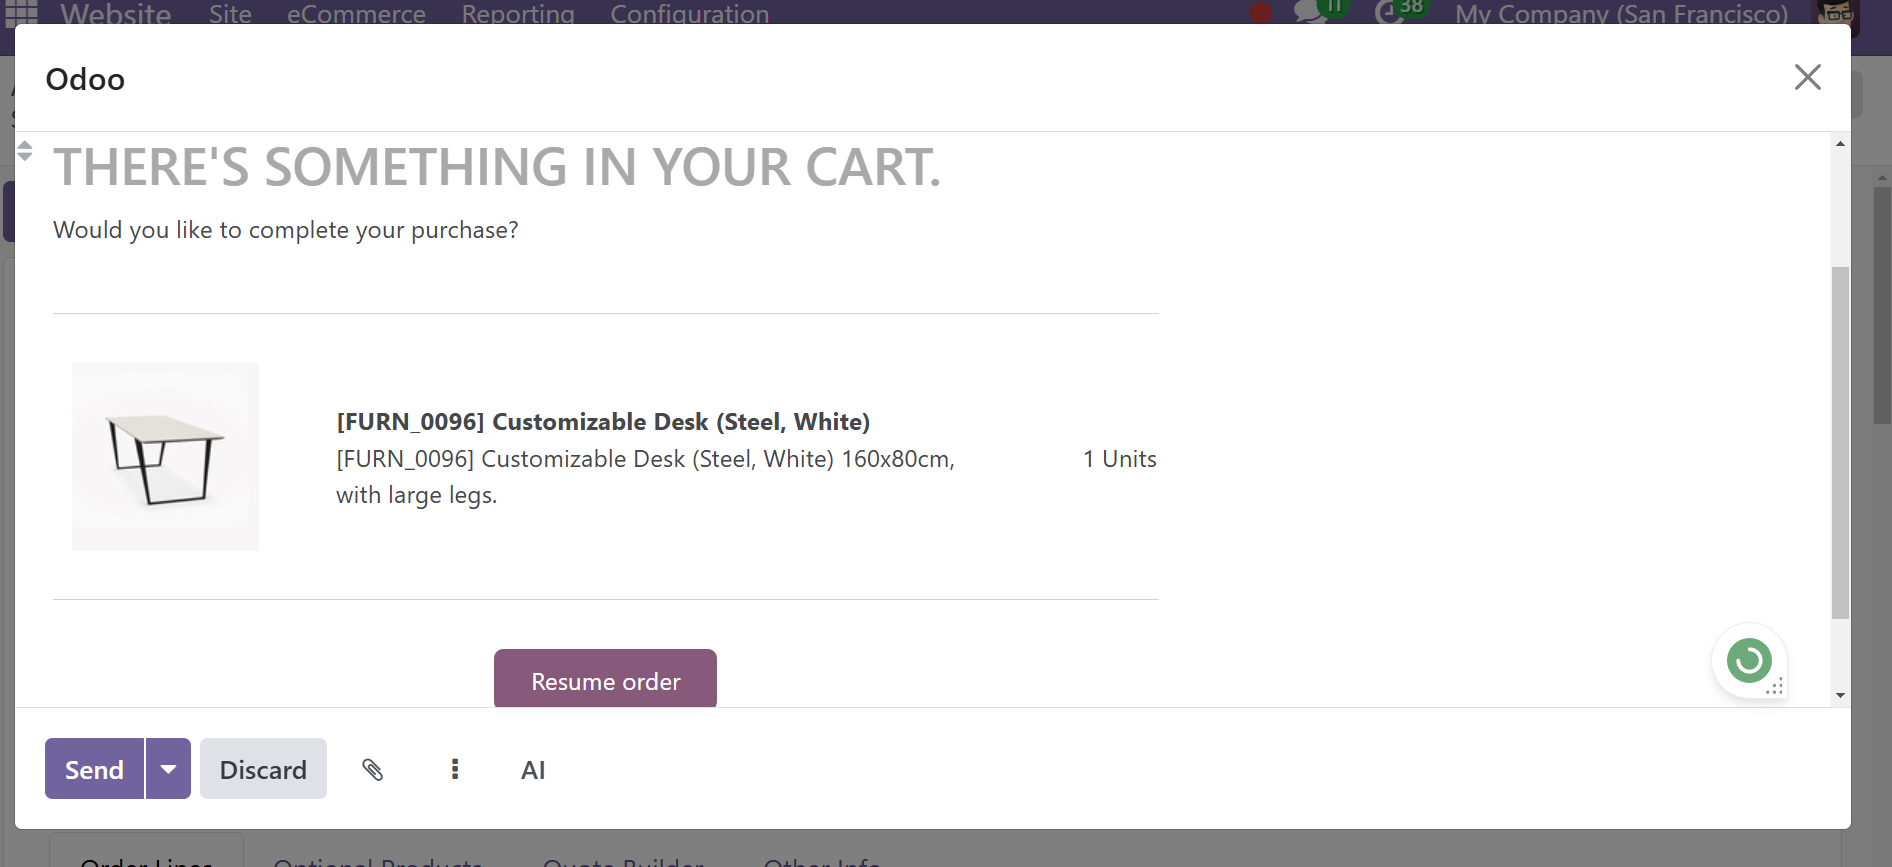Open the three-dot more options menu
Image resolution: width=1892 pixels, height=867 pixels.
pyautogui.click(x=455, y=769)
